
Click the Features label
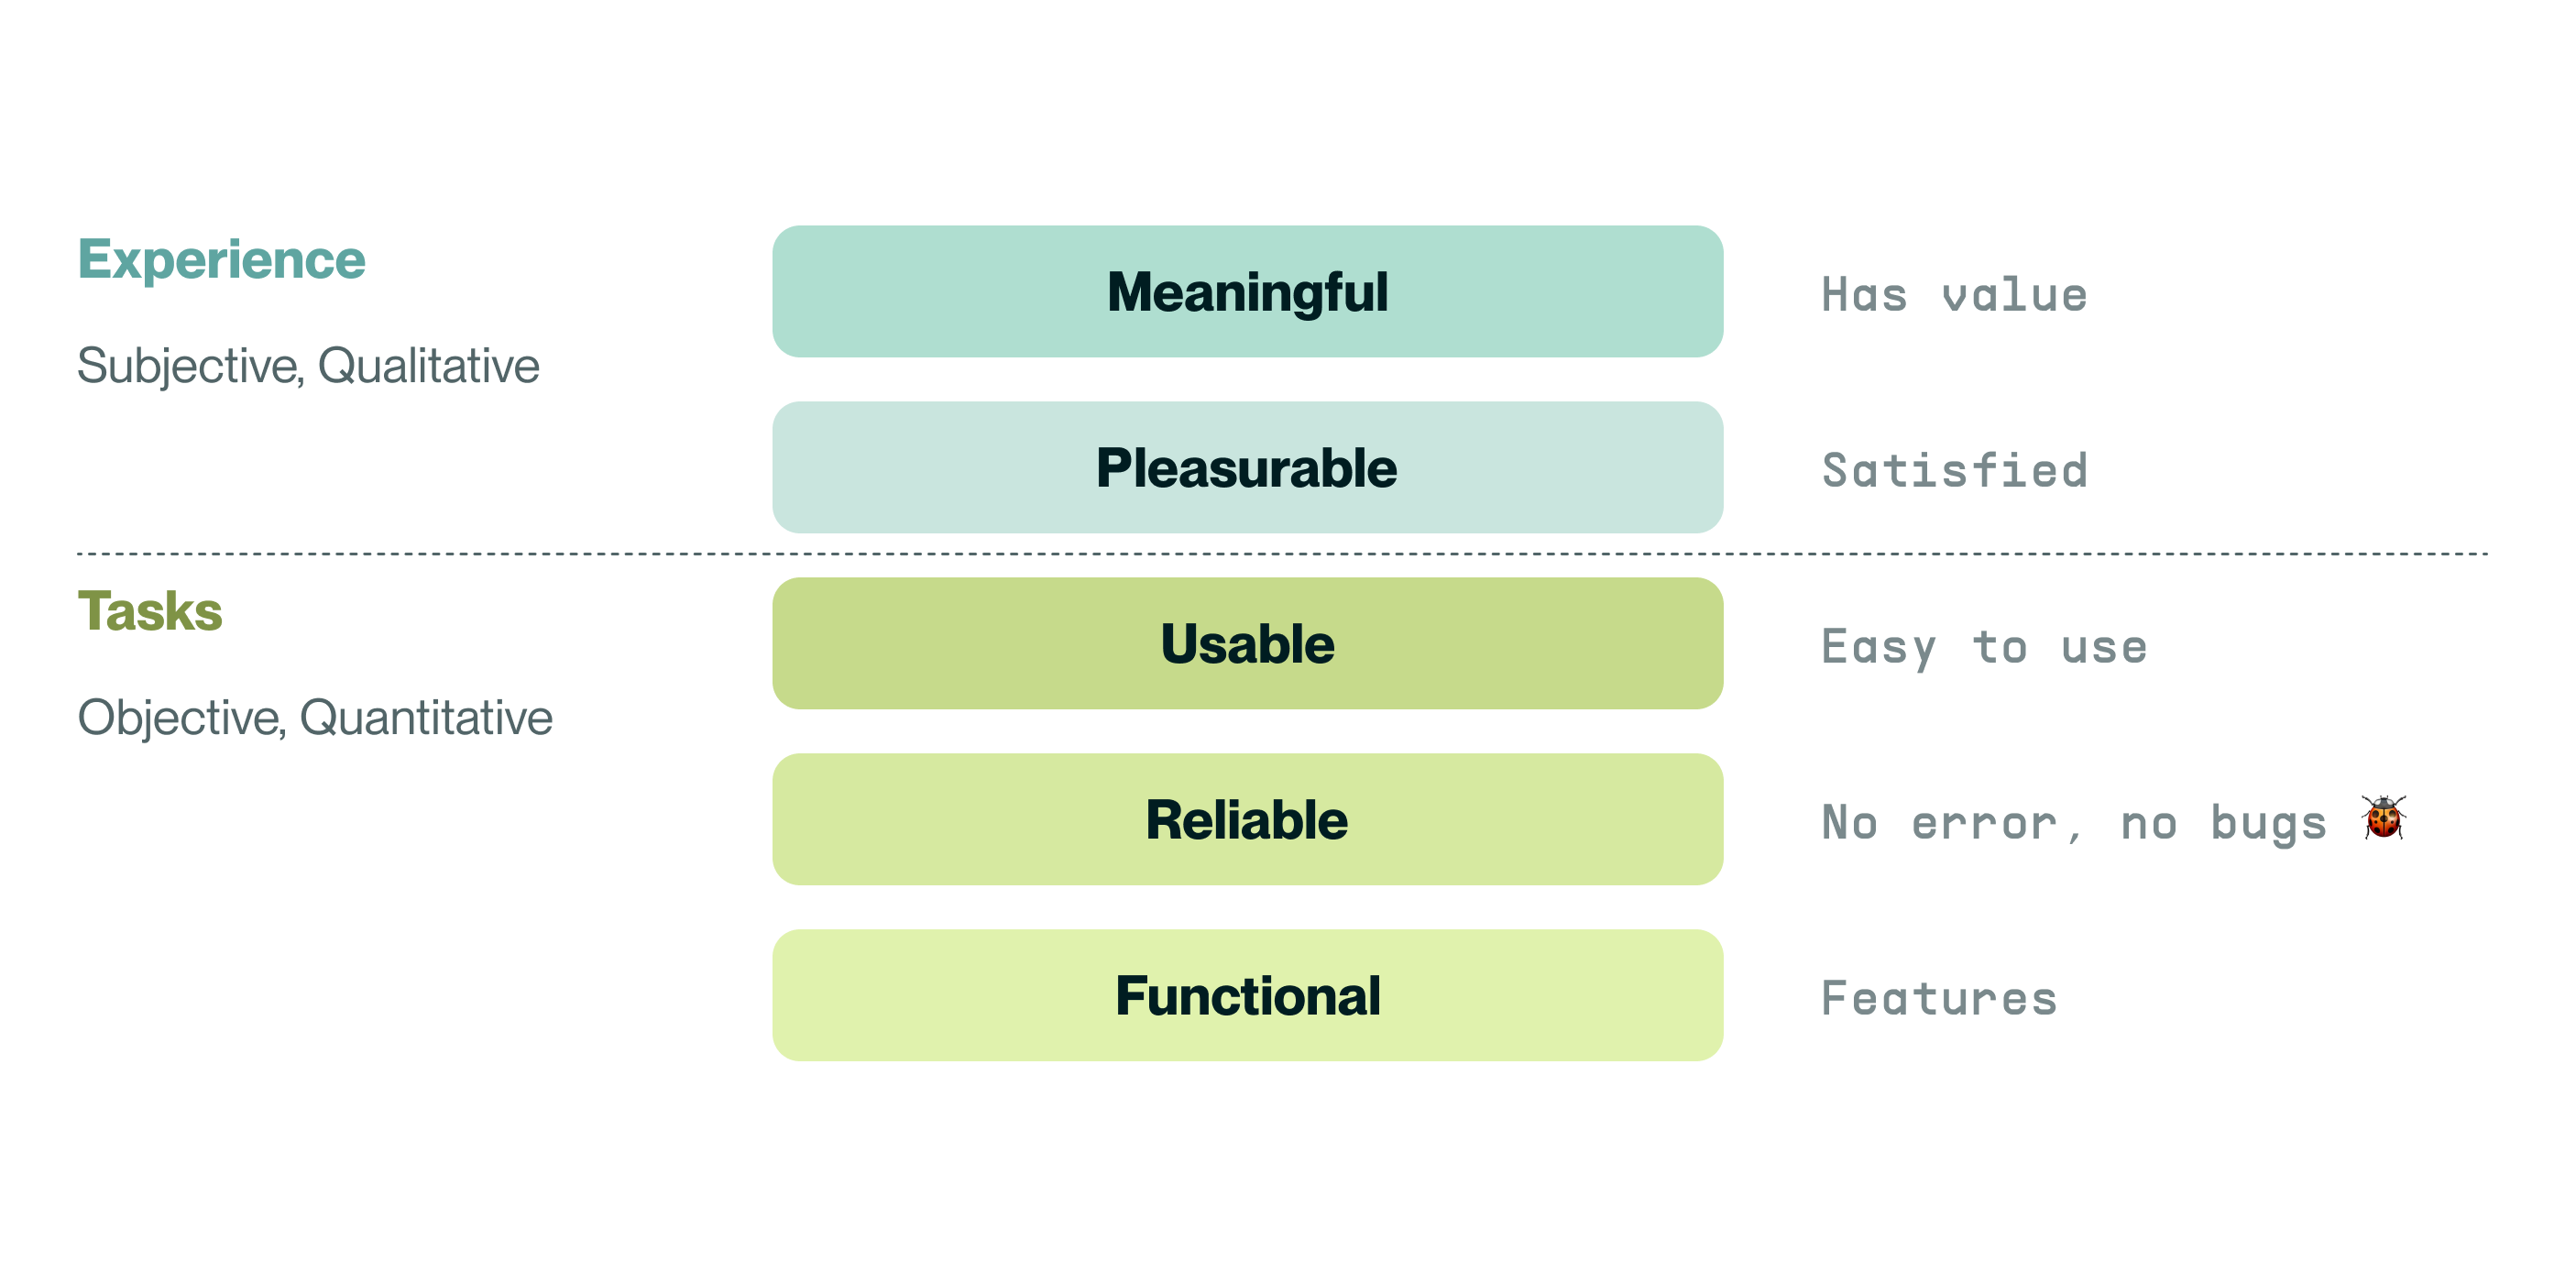[1939, 998]
